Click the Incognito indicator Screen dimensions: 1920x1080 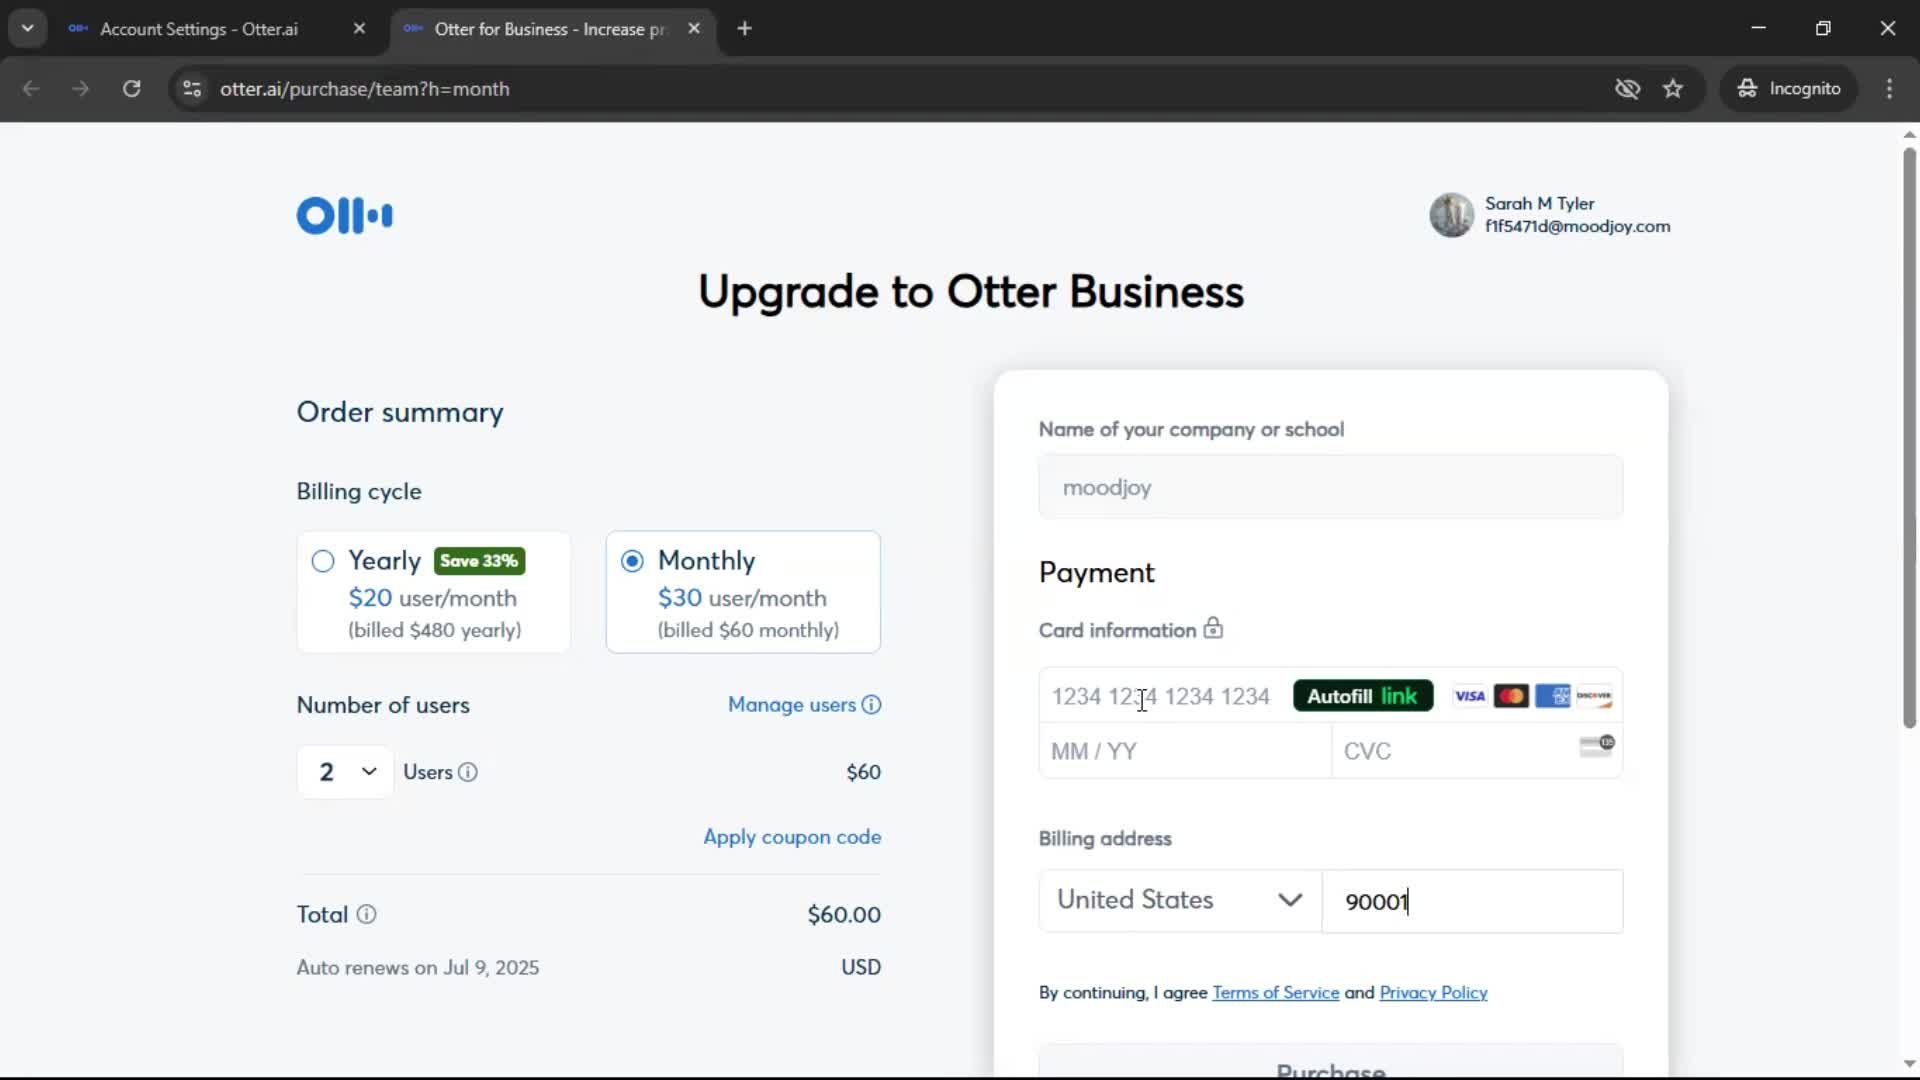point(1789,89)
